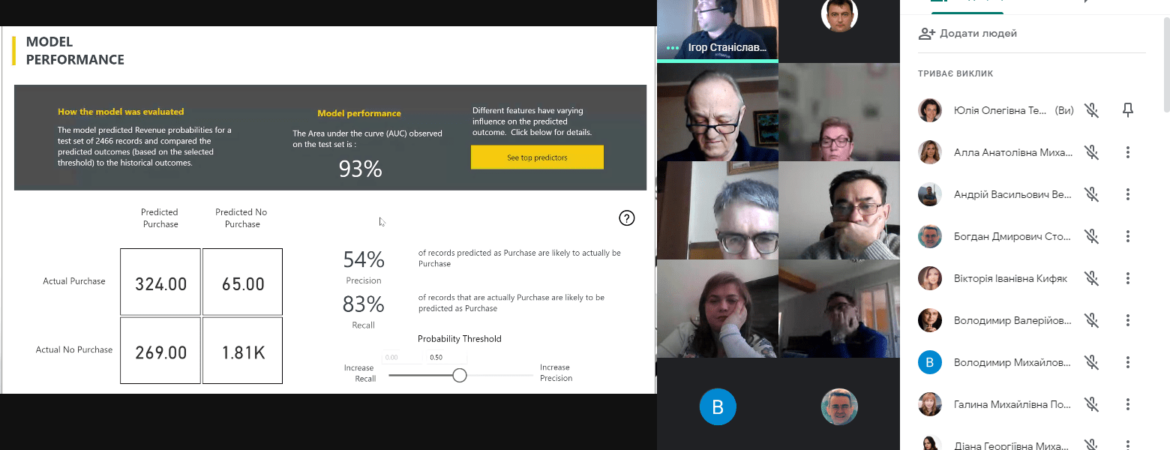Click muted microphone icon for Вікторія Іванівна Кифяк
The image size is (1170, 450).
pyautogui.click(x=1092, y=278)
